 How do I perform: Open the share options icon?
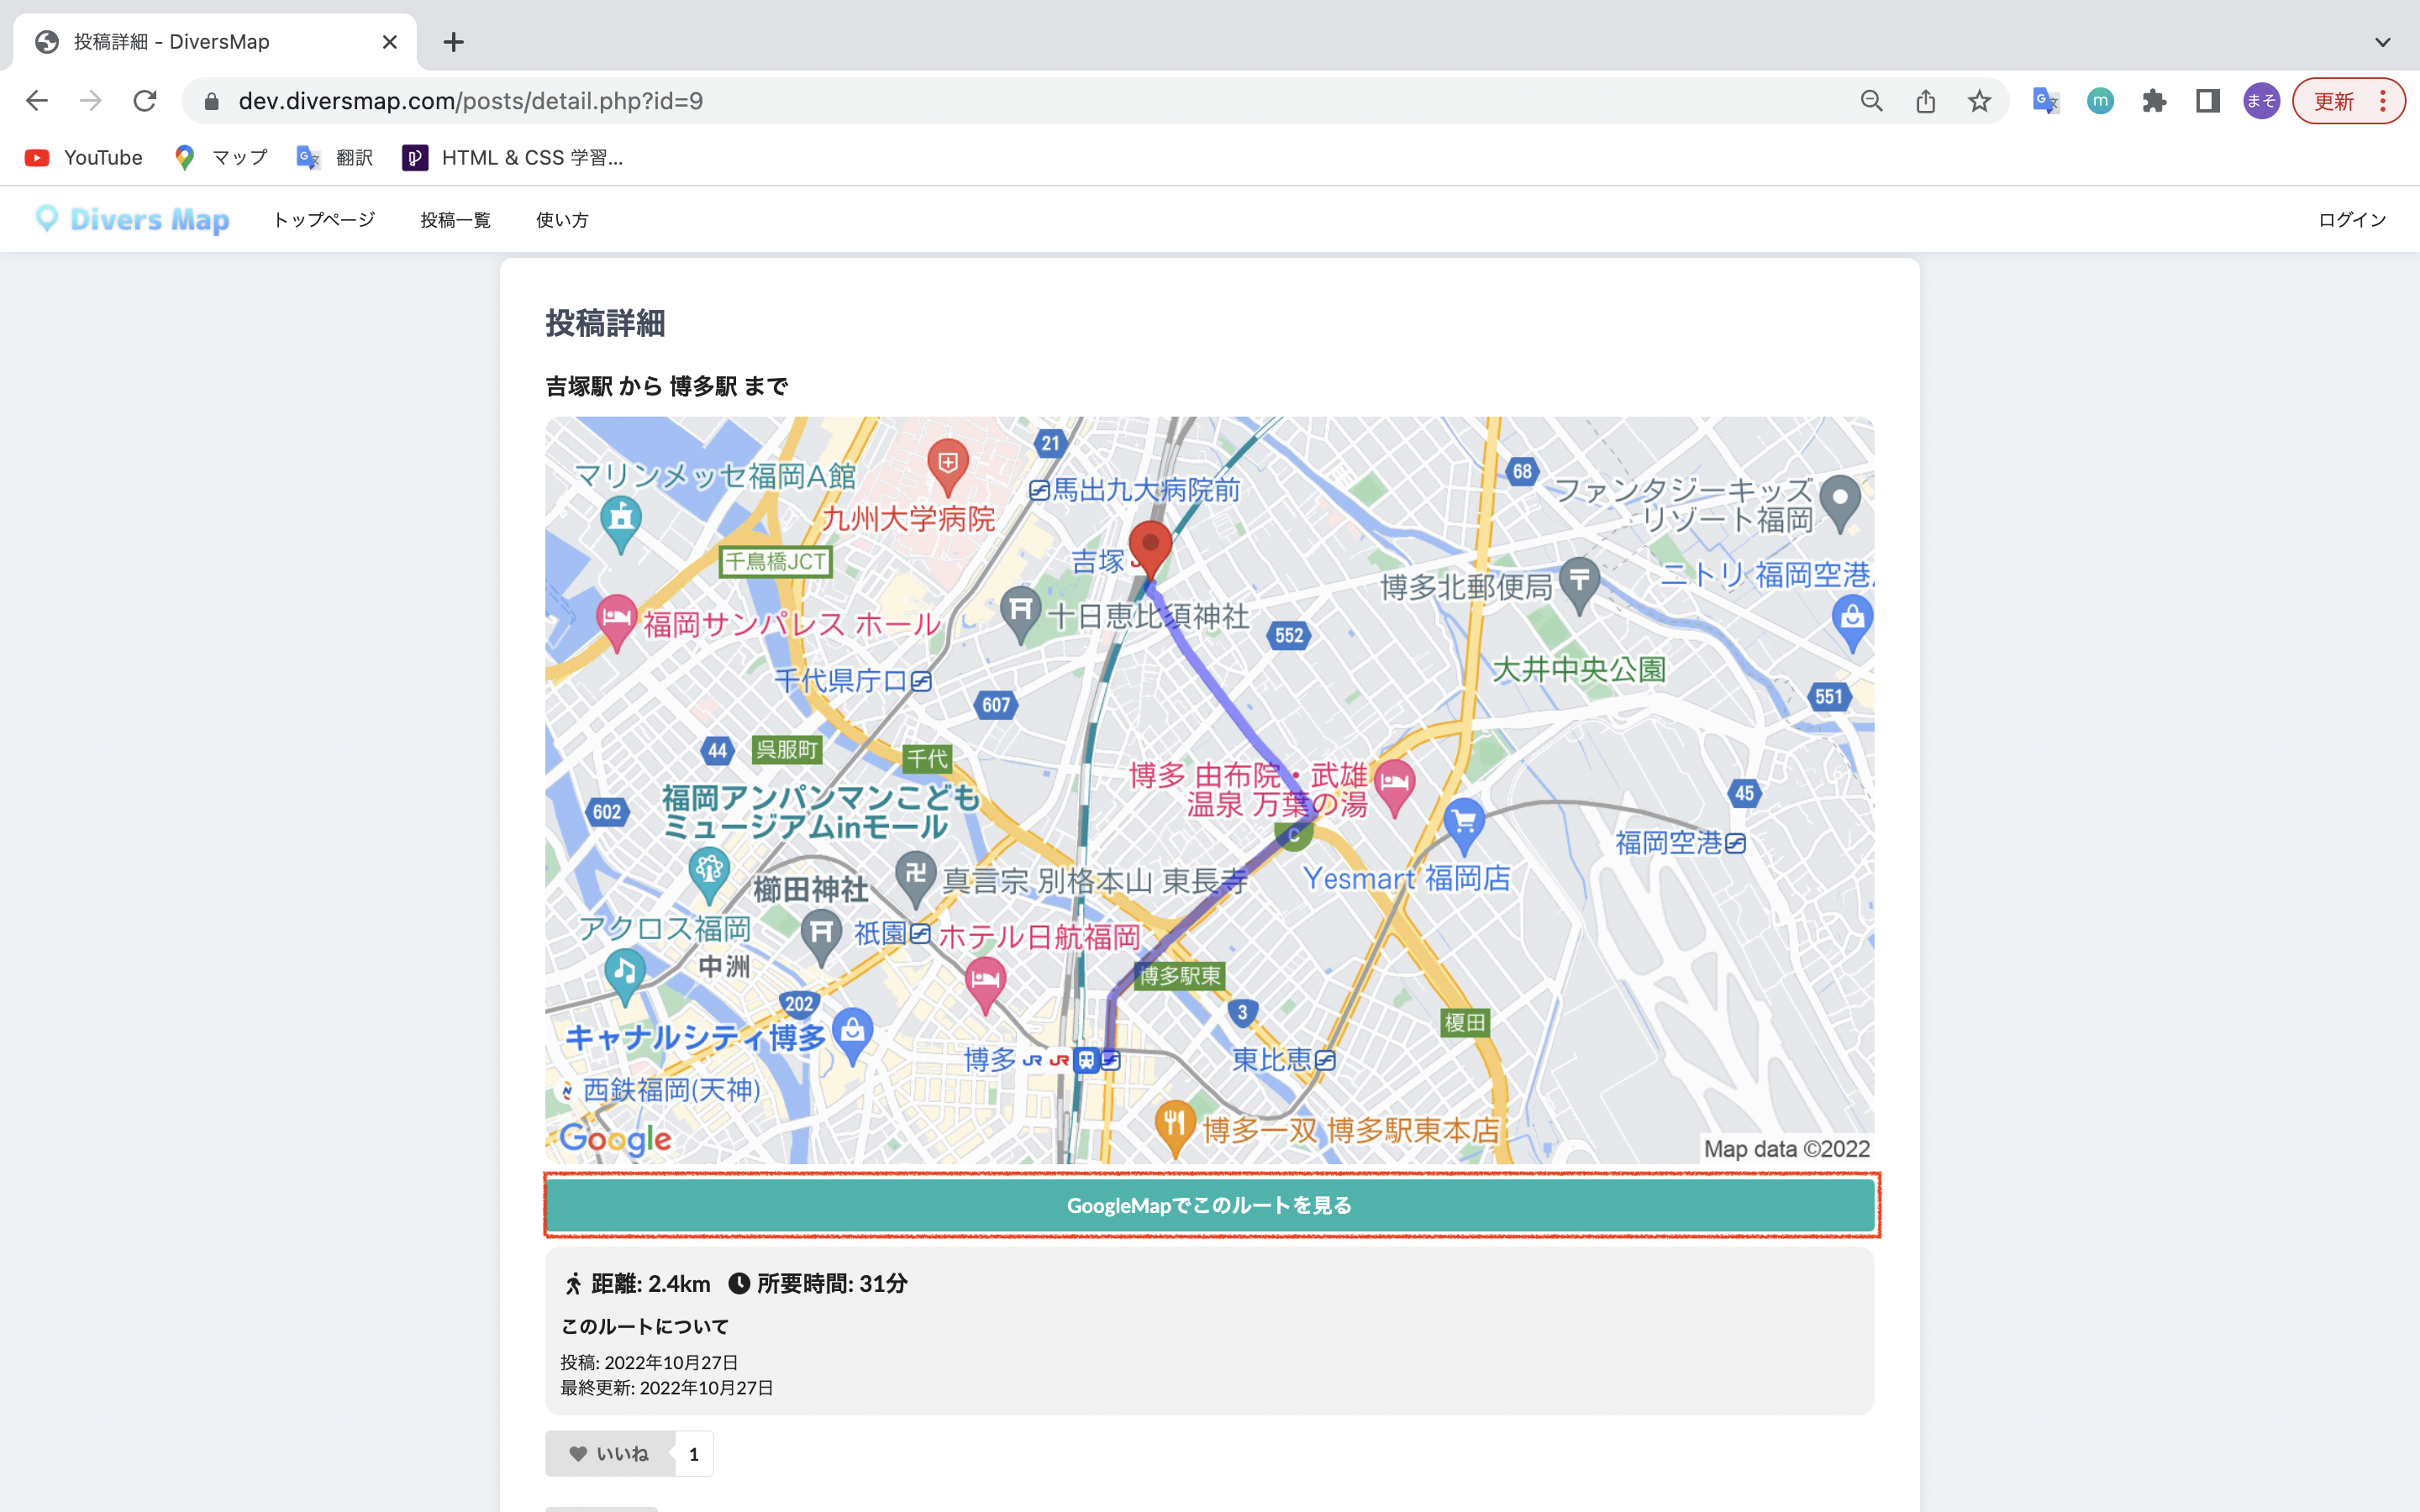(1926, 100)
